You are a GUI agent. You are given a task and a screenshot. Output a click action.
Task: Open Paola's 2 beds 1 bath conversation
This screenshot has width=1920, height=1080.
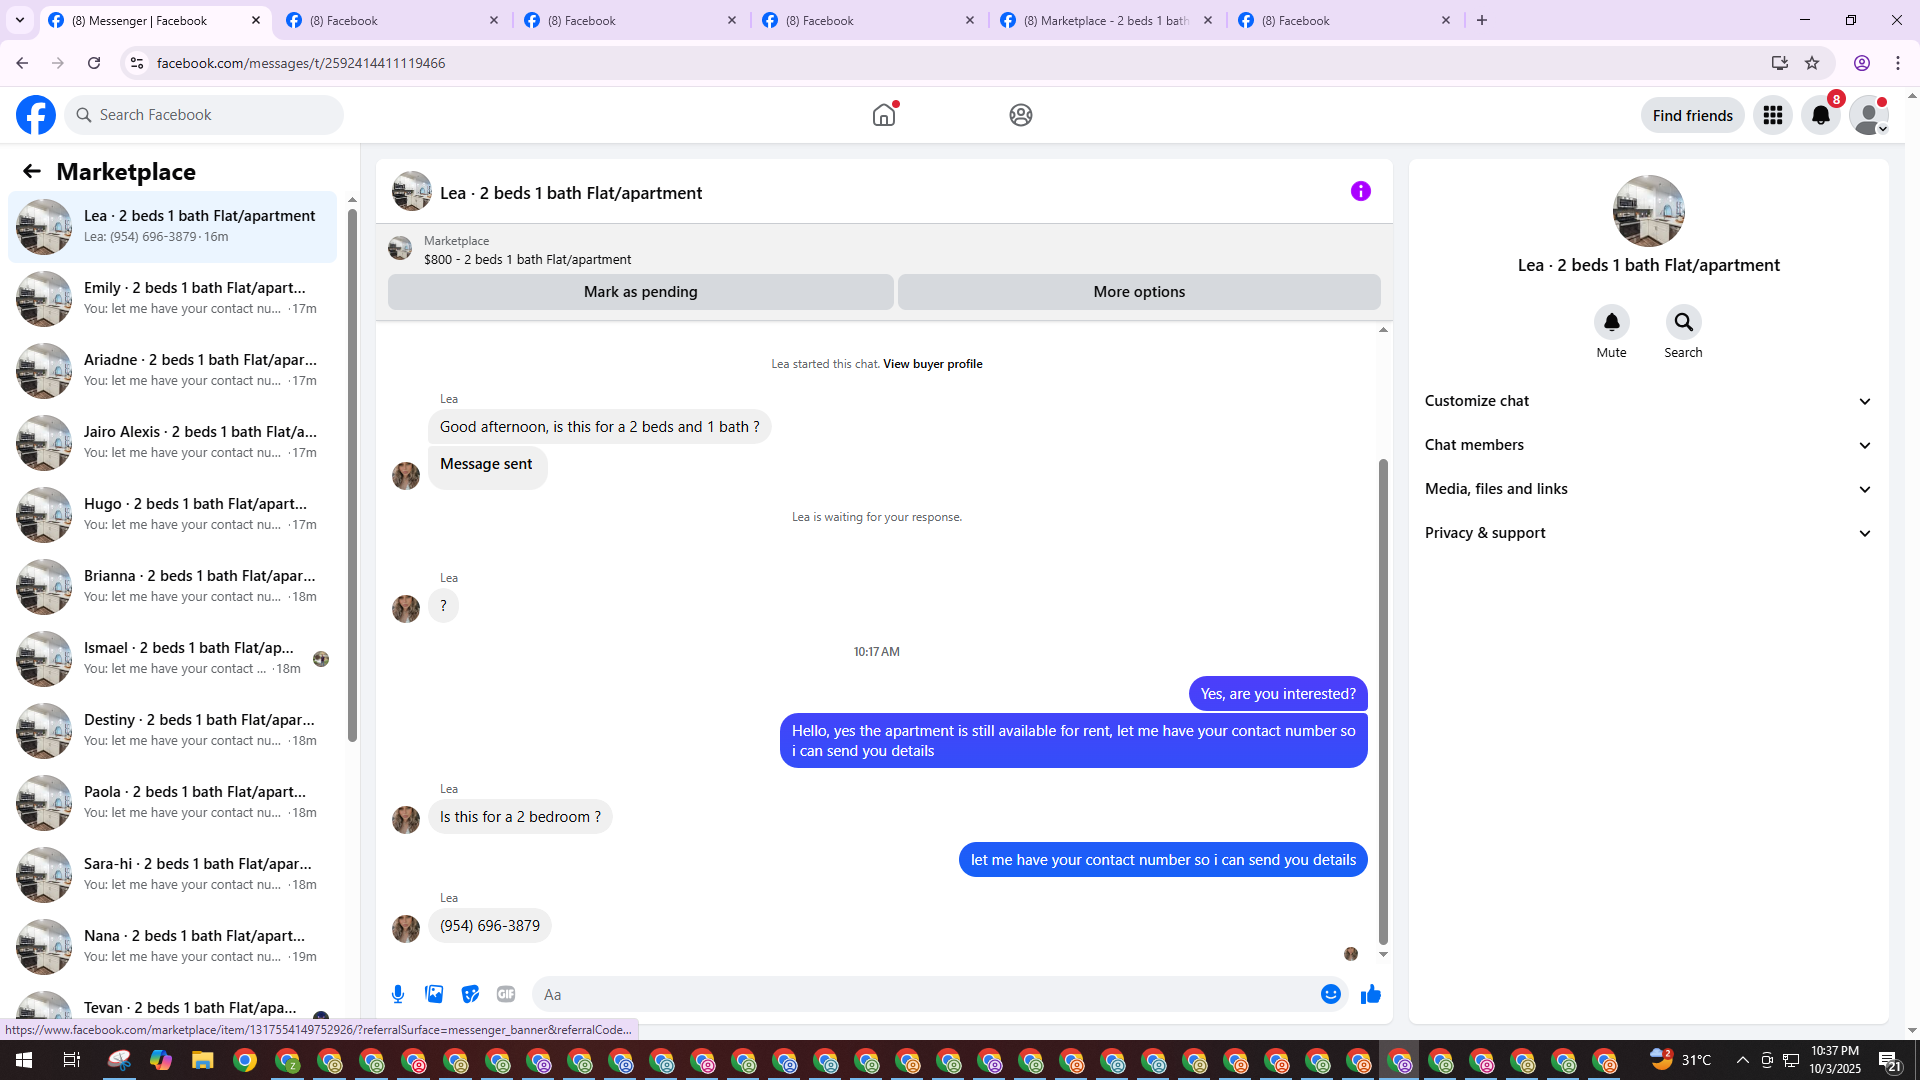point(173,802)
